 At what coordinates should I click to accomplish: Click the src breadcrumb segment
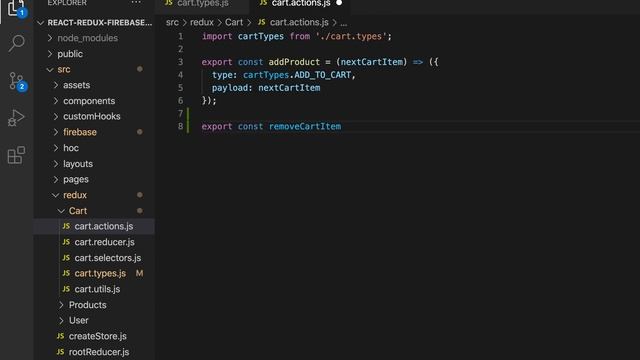[x=172, y=22]
